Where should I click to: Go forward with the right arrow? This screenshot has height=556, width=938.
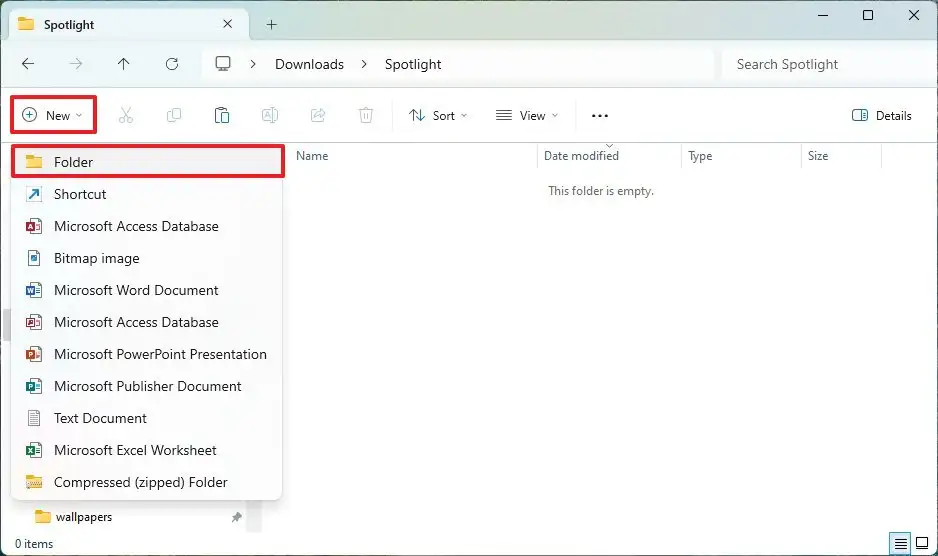[x=76, y=64]
